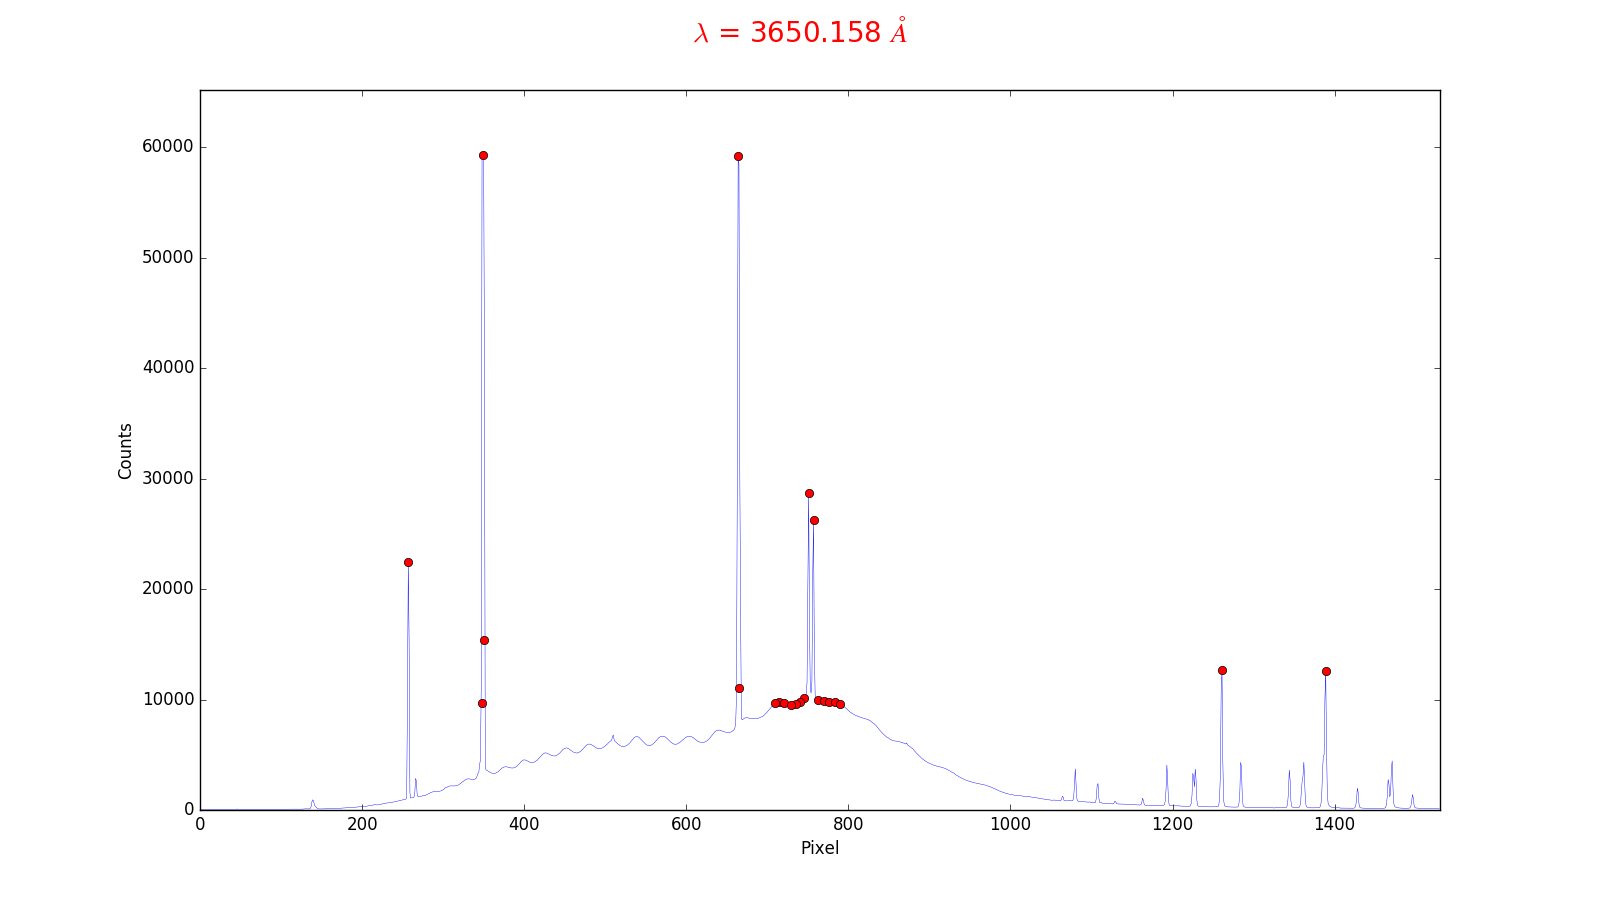Click the "Pixel" x-axis label
The image size is (1600, 900).
(x=820, y=848)
